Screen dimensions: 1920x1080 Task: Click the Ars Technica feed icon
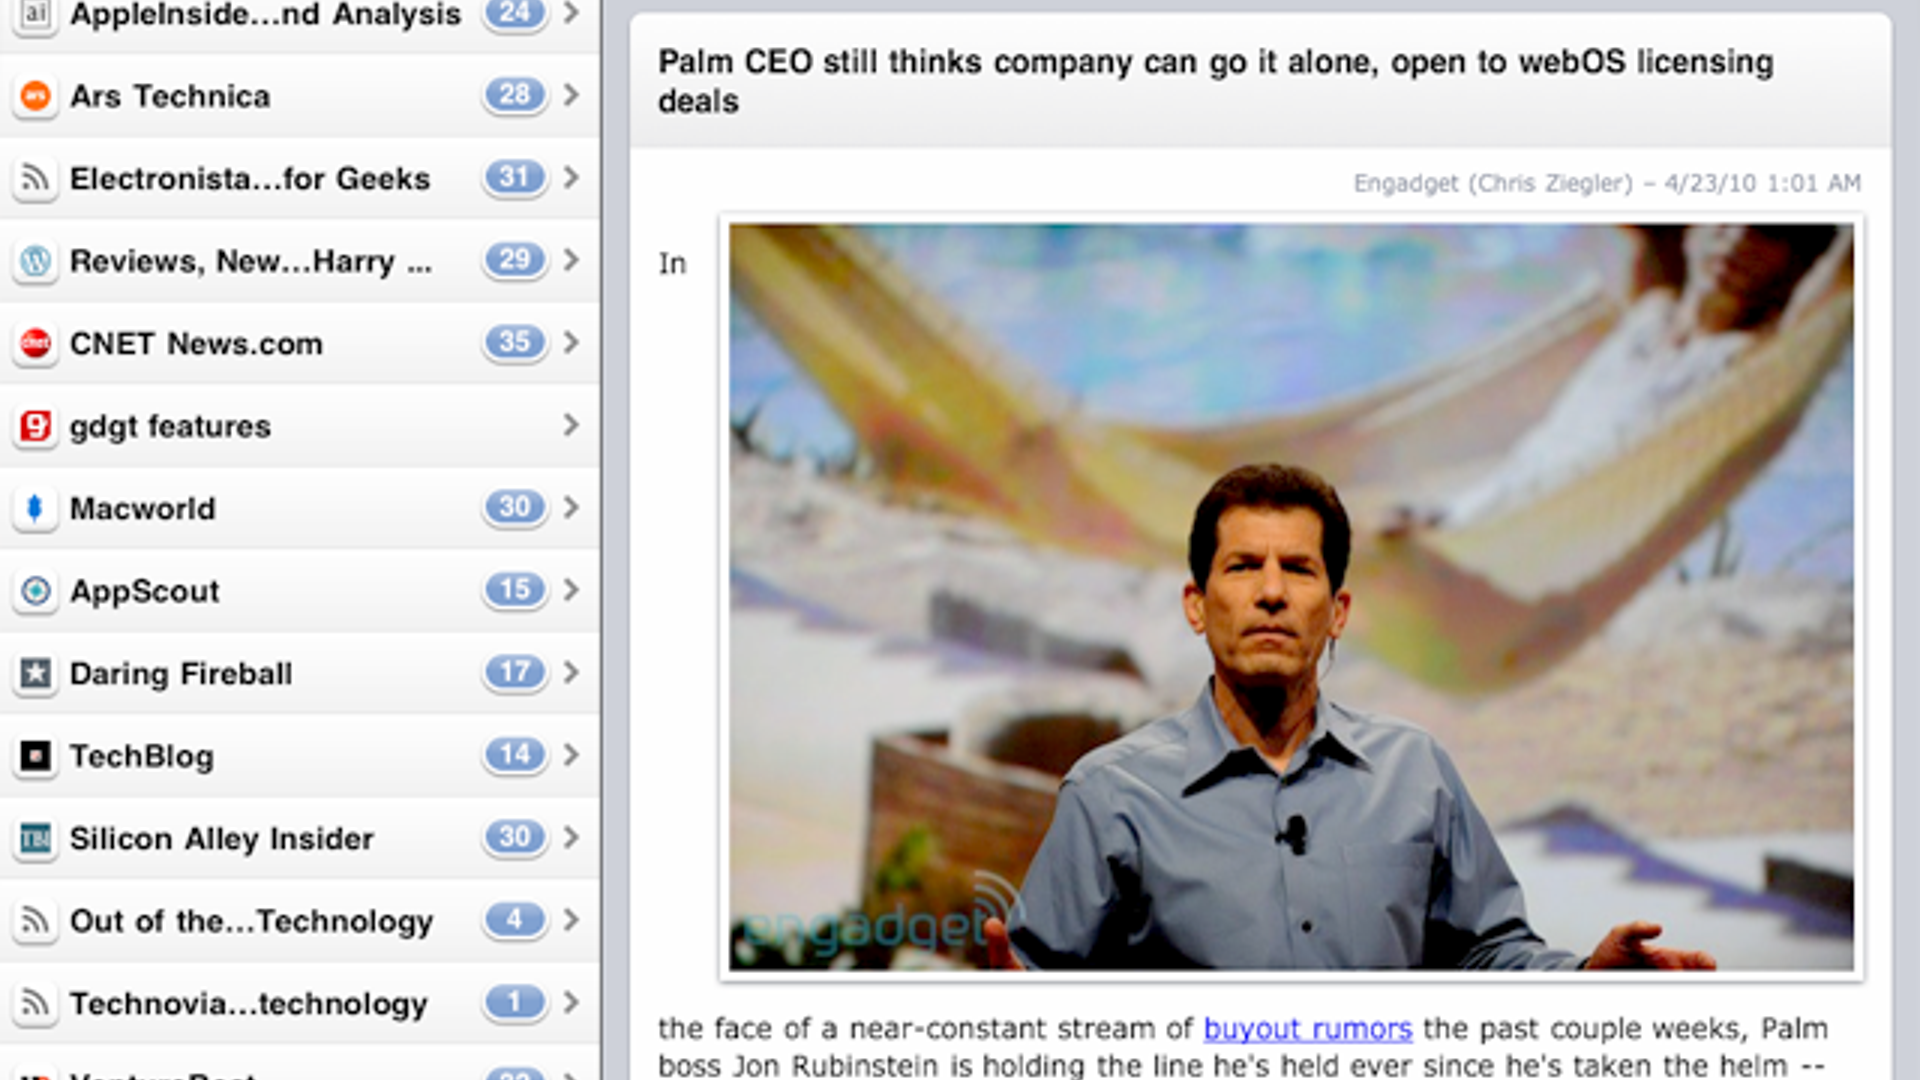pos(36,96)
